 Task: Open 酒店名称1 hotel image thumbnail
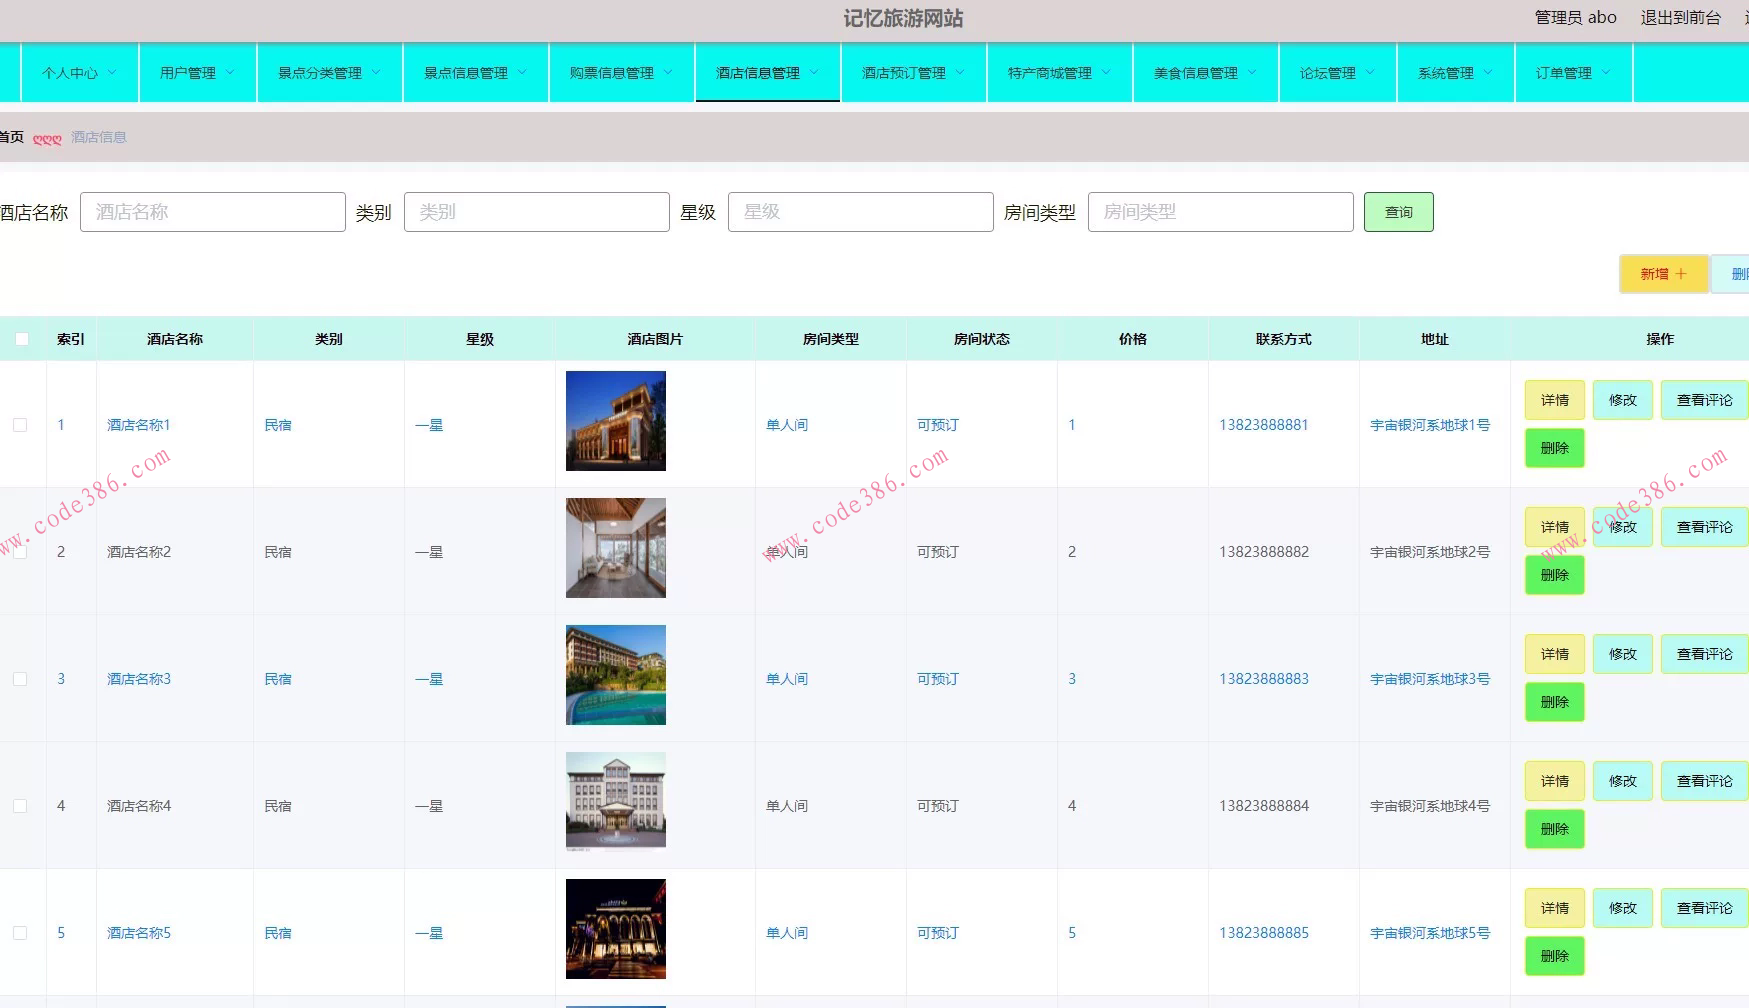coord(615,421)
